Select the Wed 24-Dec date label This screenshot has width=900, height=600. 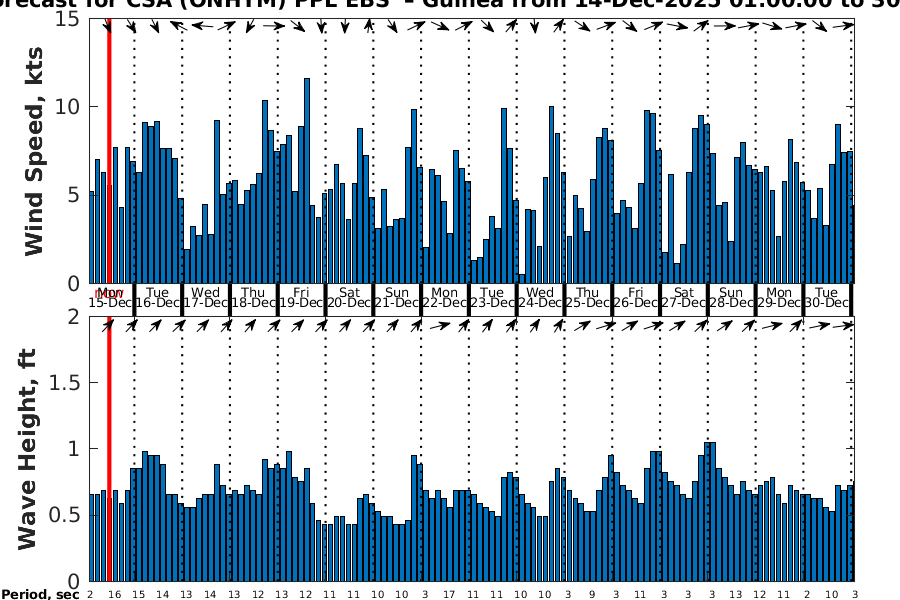[540, 297]
